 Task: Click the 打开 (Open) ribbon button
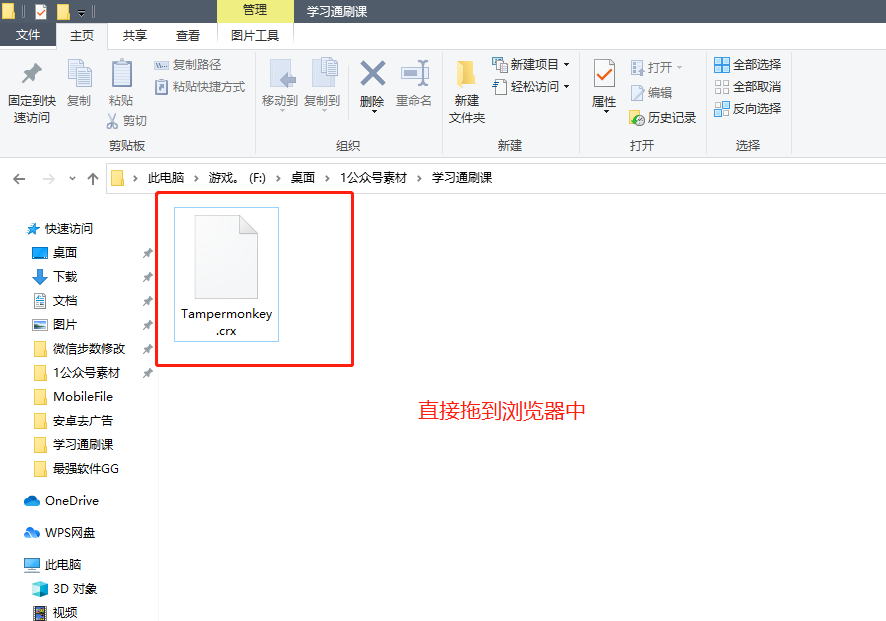(x=656, y=68)
